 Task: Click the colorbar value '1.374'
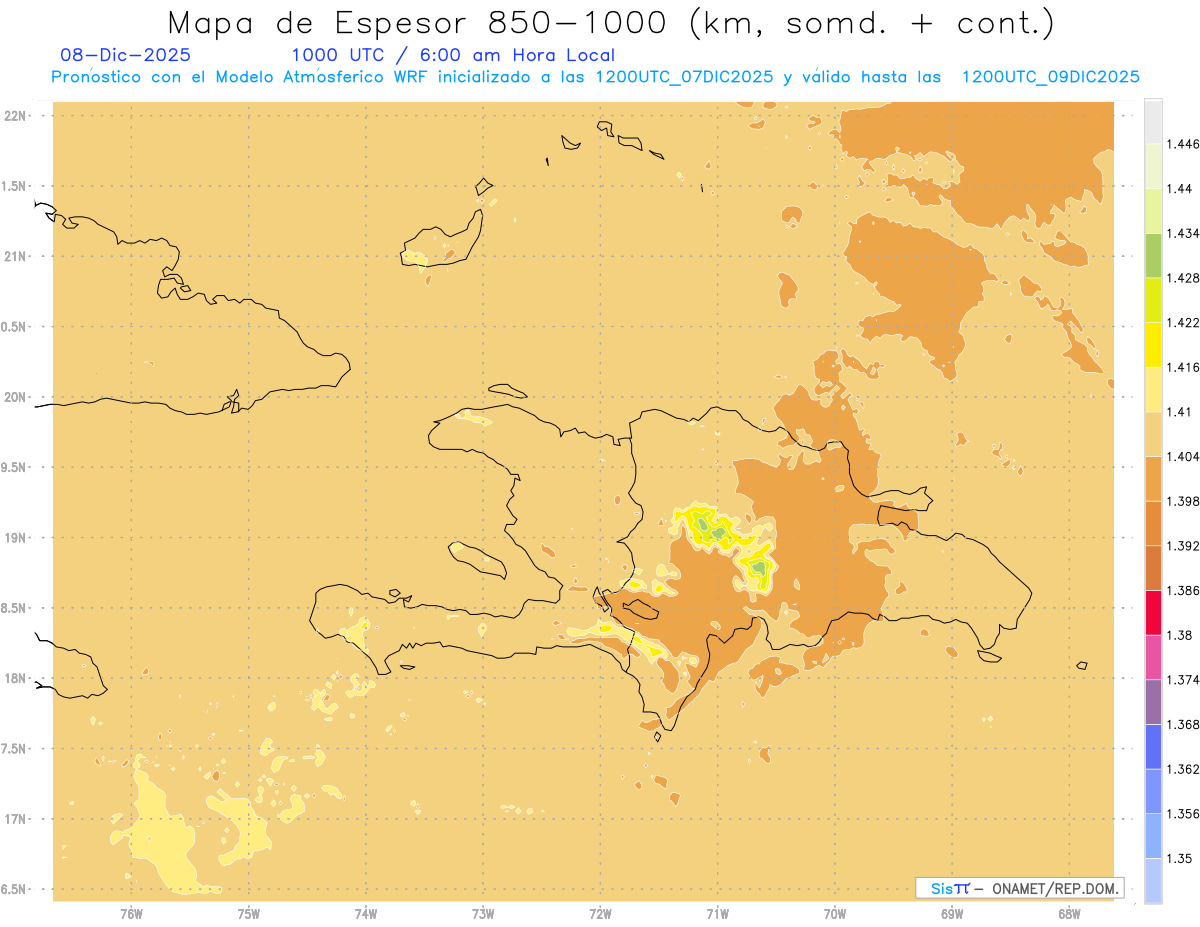tap(1183, 680)
